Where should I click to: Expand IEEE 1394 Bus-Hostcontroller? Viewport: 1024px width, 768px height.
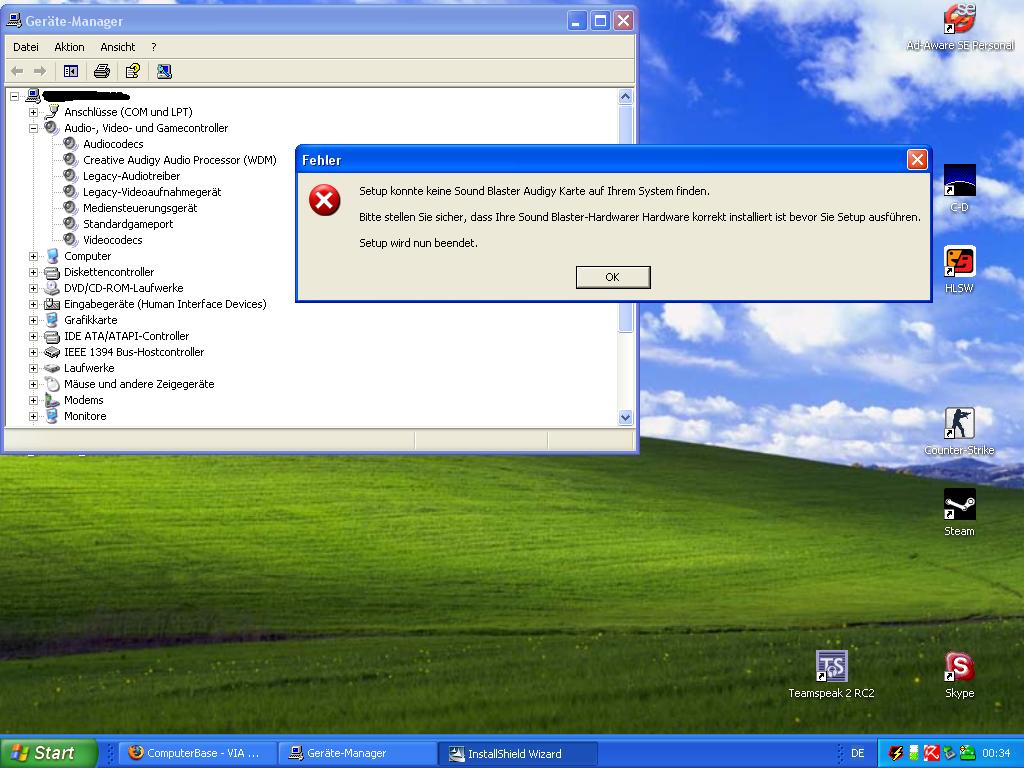(33, 352)
